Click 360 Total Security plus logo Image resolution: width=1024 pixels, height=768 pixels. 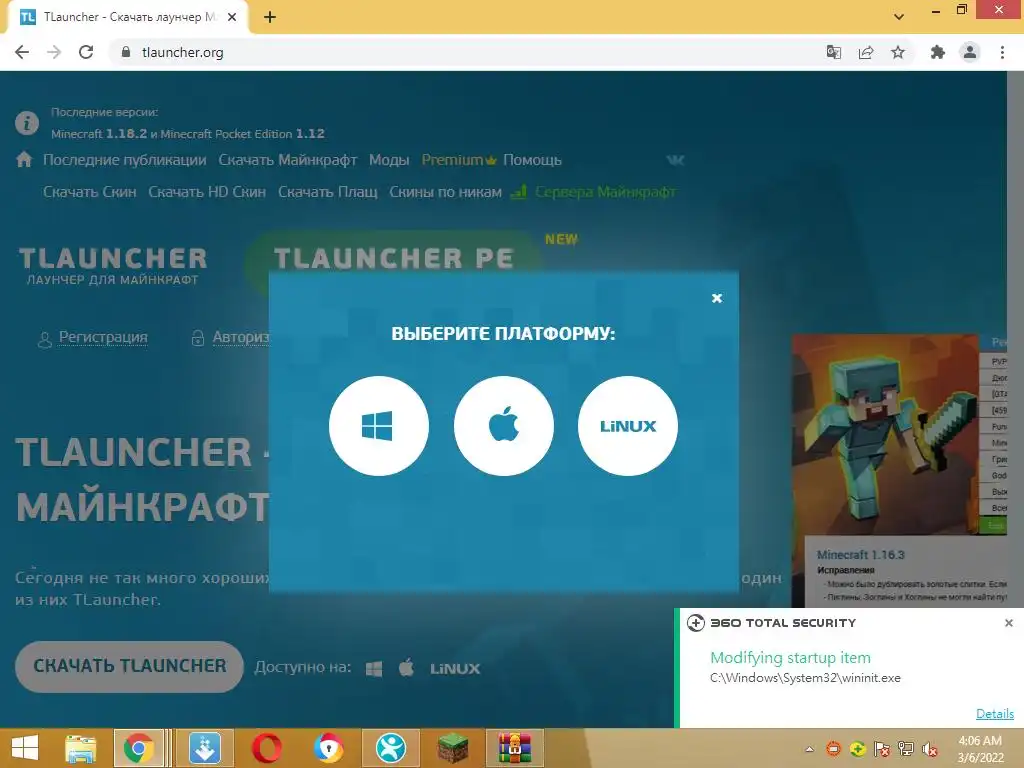click(x=696, y=623)
